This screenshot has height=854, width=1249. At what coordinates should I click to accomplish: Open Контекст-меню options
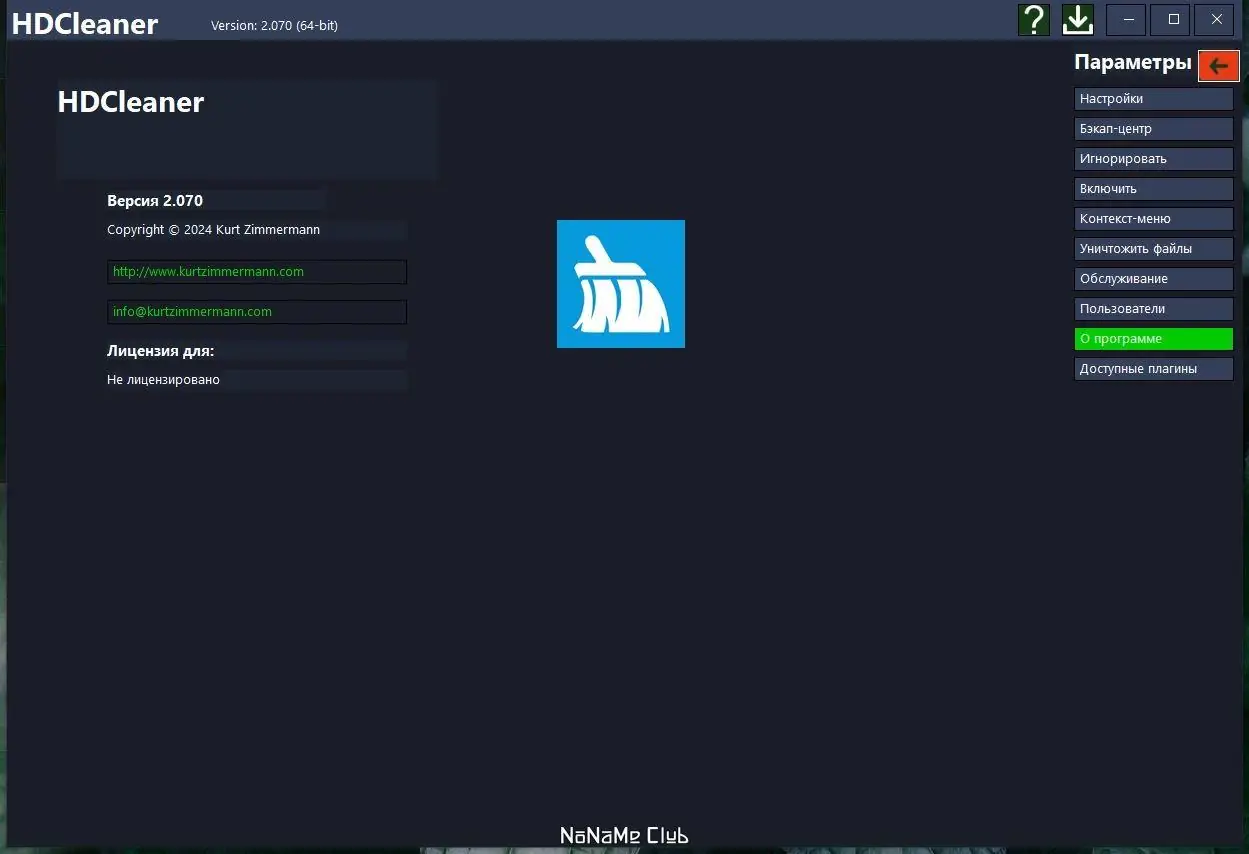tap(1154, 219)
